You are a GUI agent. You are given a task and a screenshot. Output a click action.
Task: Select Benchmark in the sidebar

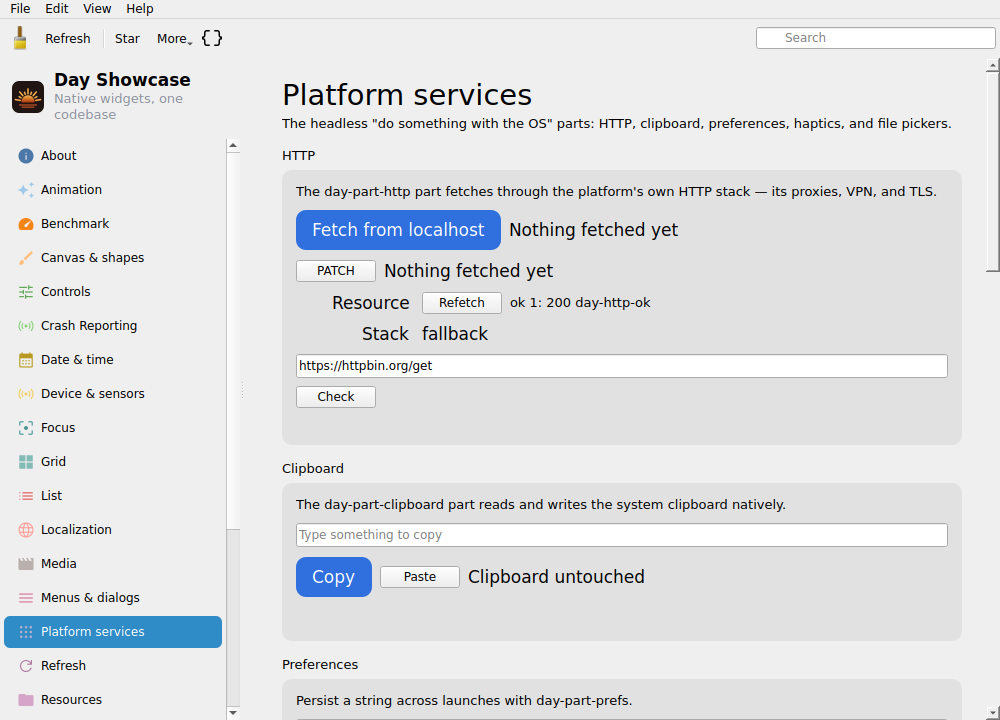[113, 224]
